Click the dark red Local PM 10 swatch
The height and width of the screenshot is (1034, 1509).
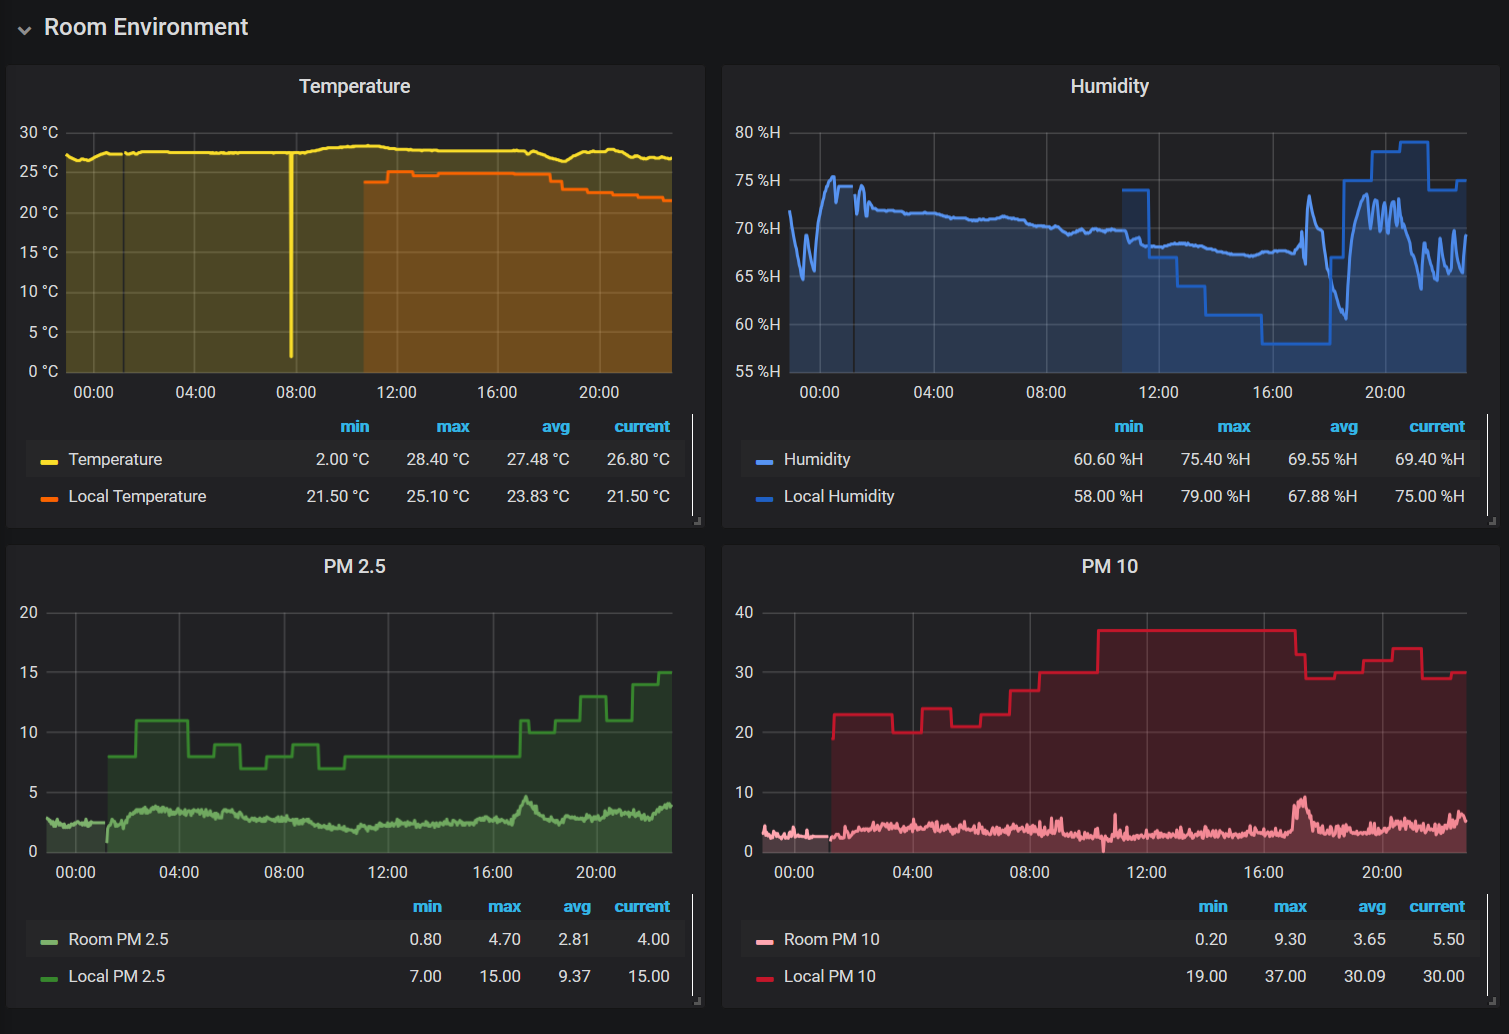[765, 978]
